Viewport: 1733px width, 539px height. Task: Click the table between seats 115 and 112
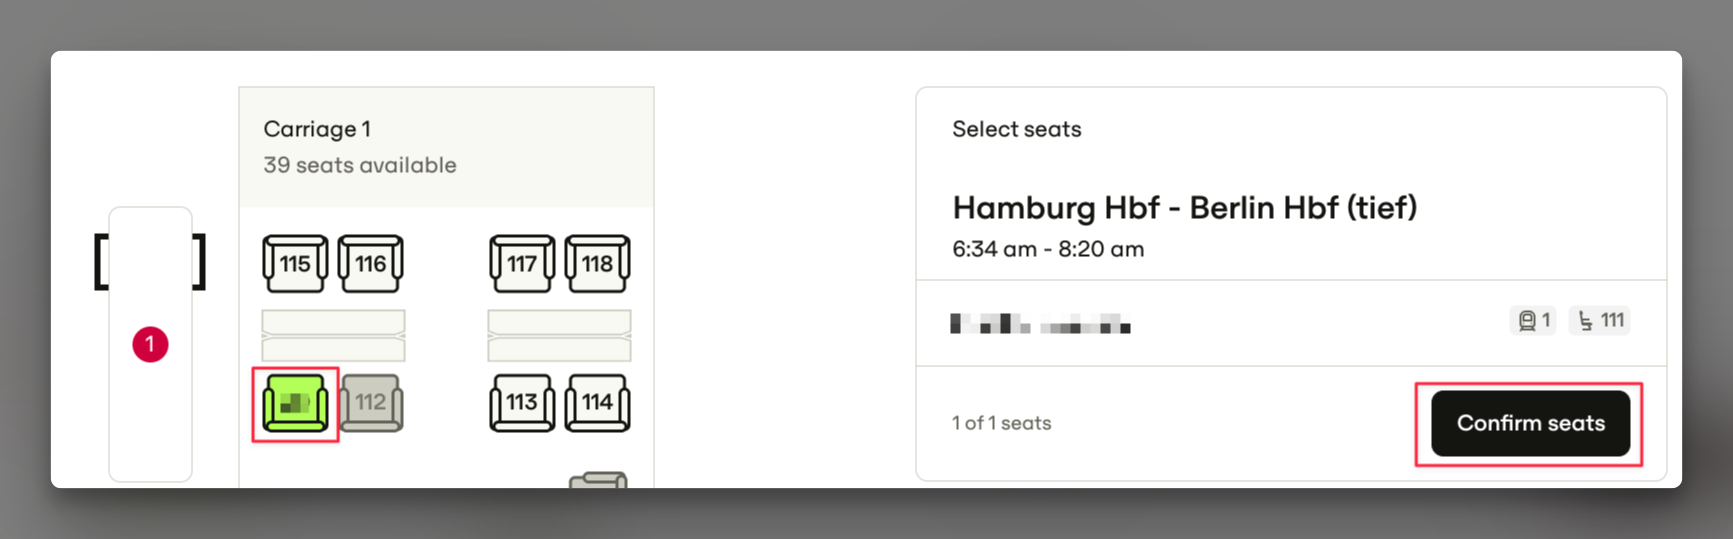click(333, 335)
